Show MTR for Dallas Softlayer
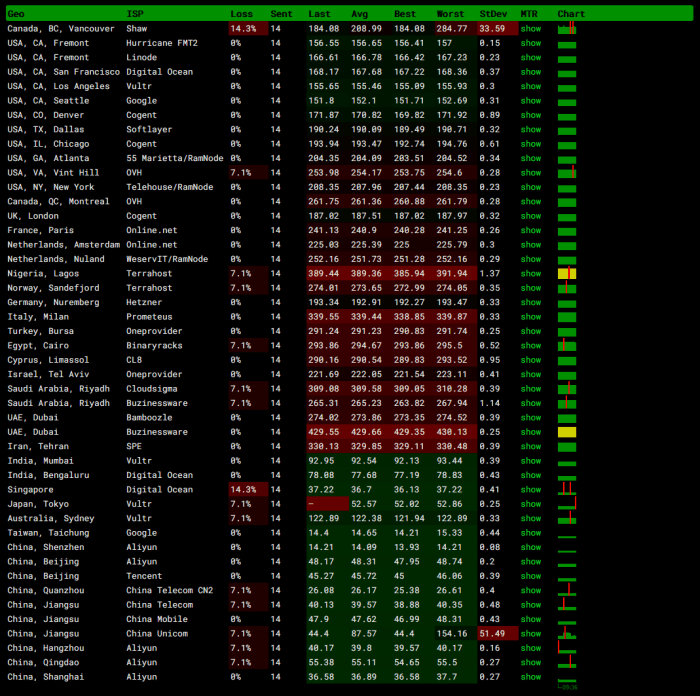This screenshot has height=696, width=700. point(531,129)
